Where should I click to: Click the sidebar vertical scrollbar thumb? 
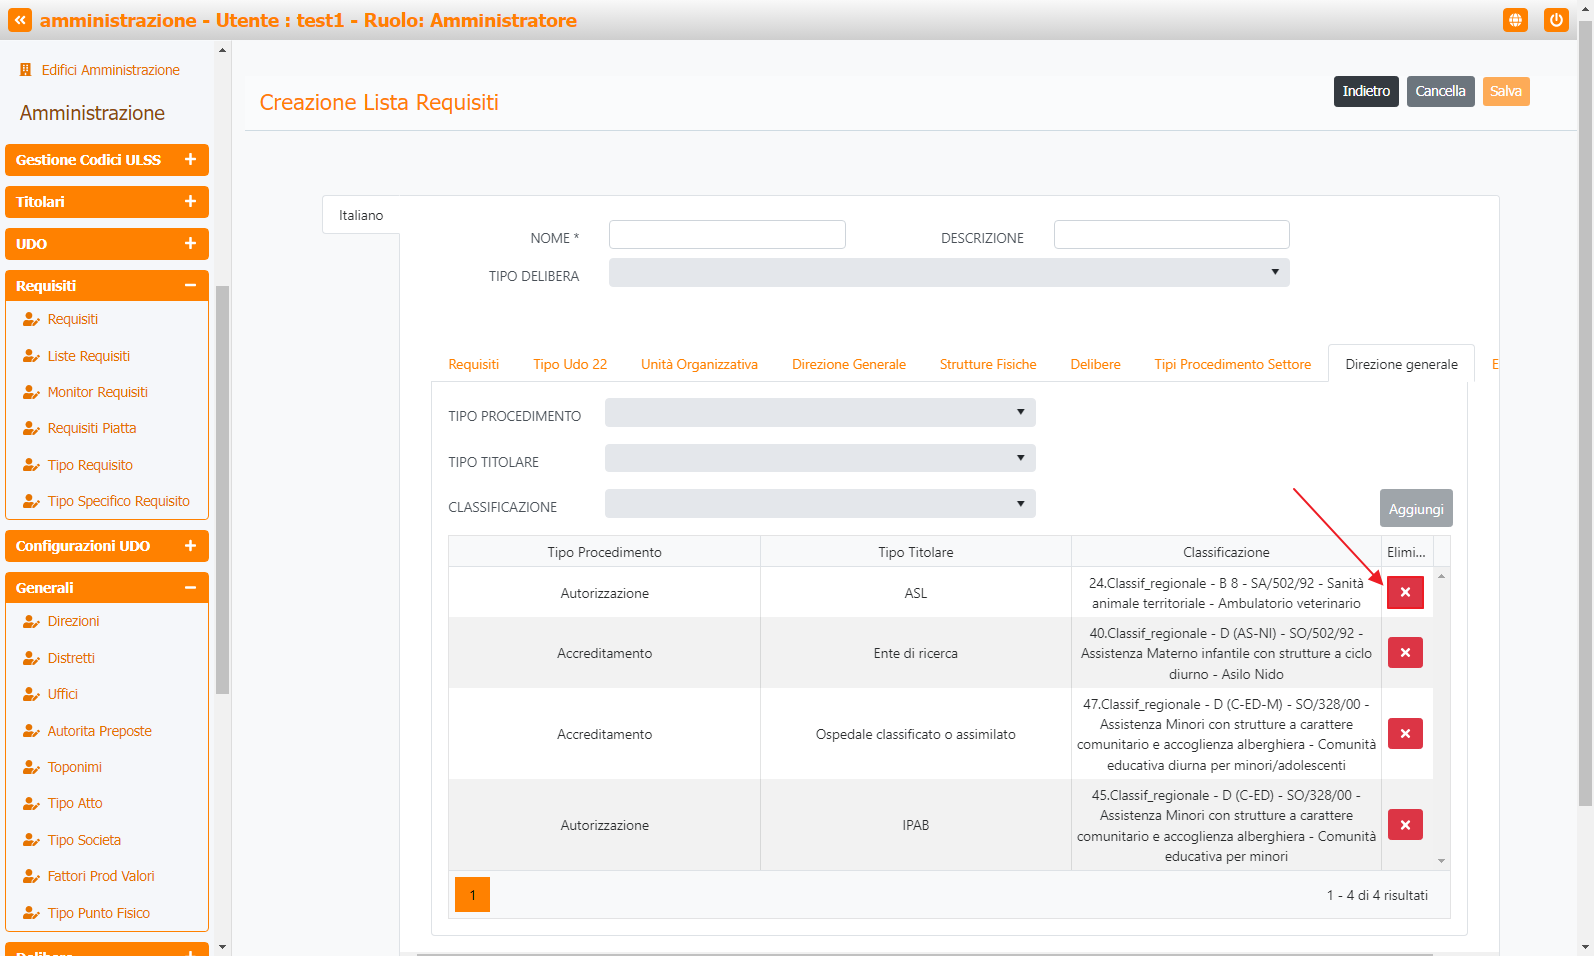coord(222,490)
